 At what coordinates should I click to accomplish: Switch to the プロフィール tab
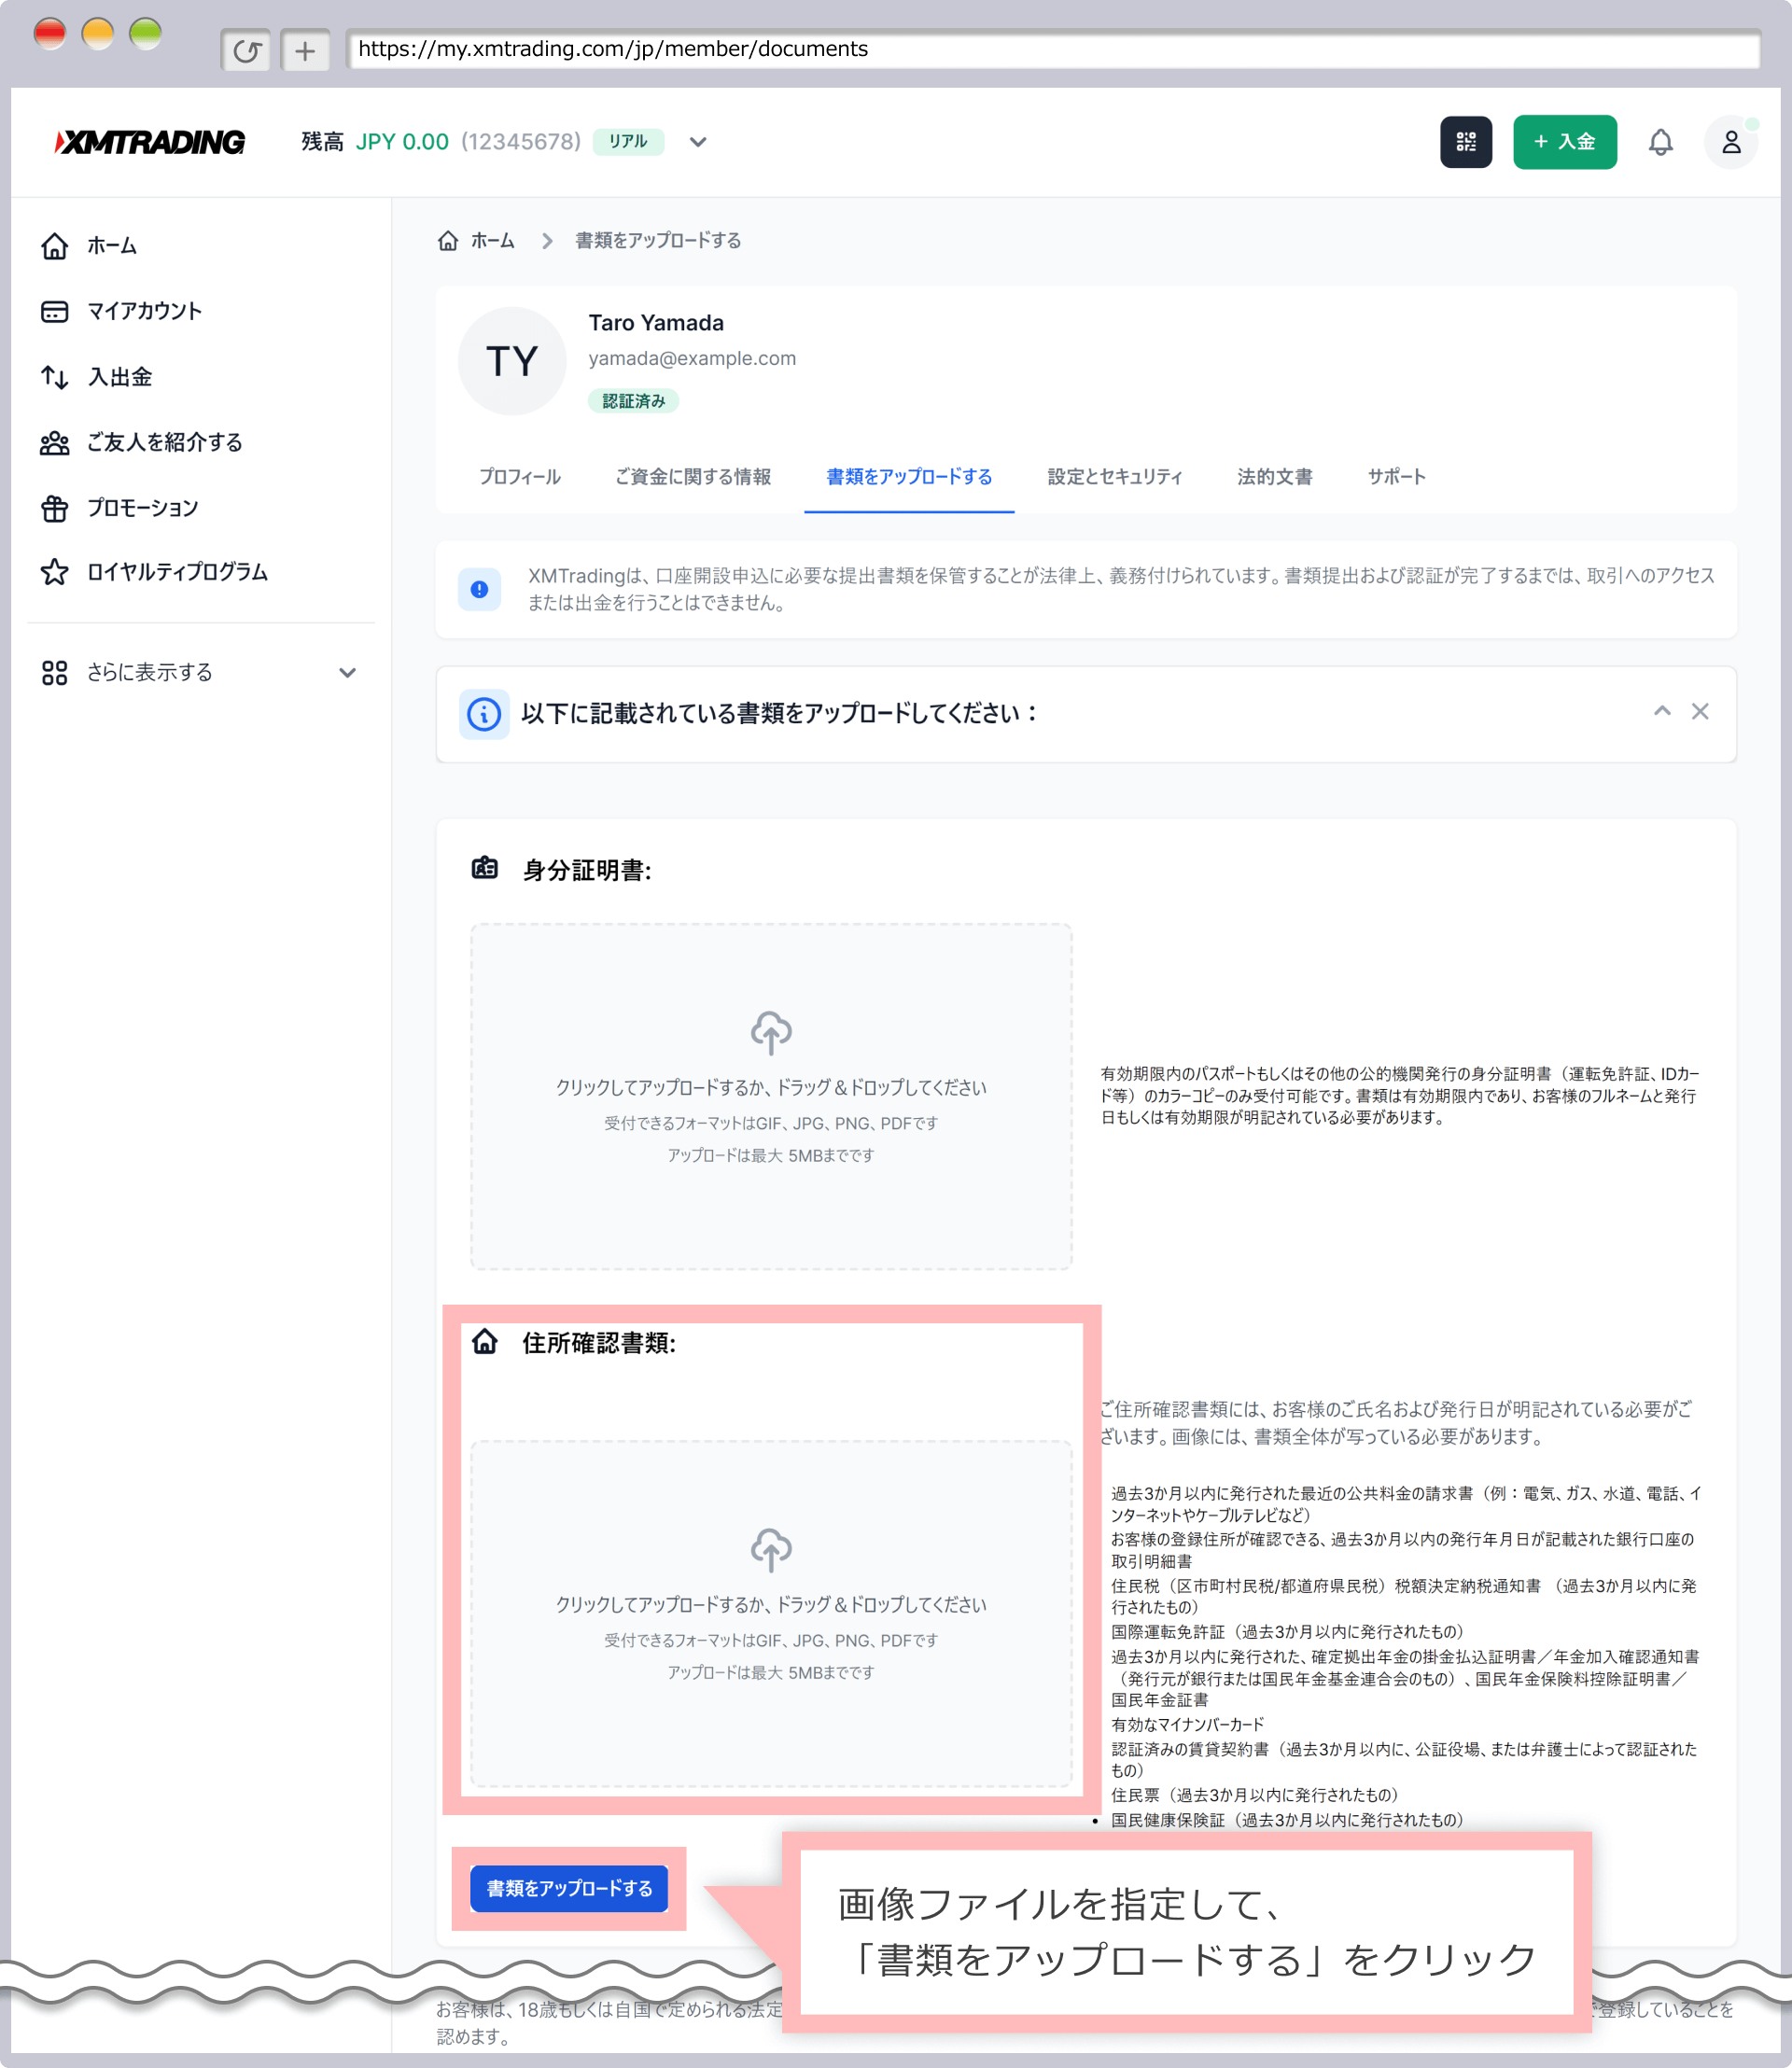[x=519, y=477]
